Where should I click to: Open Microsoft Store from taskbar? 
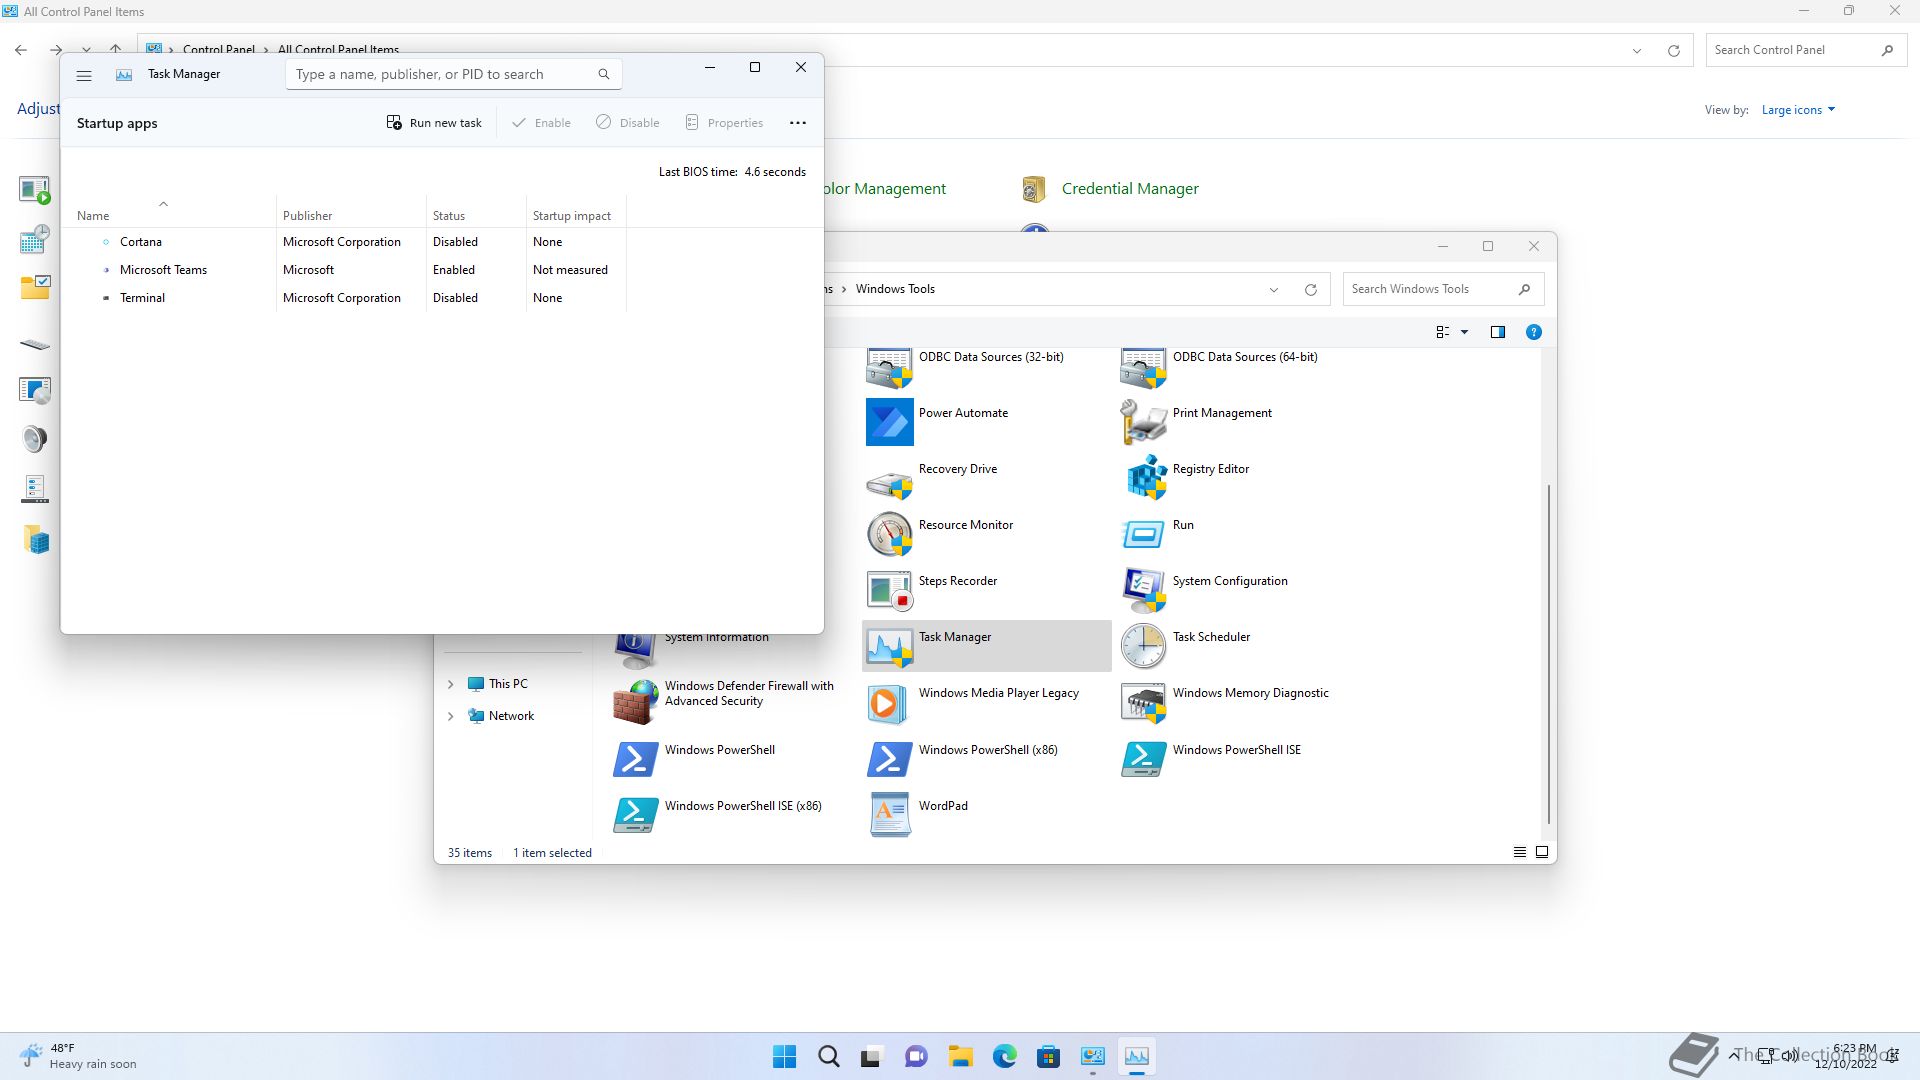(1048, 1056)
